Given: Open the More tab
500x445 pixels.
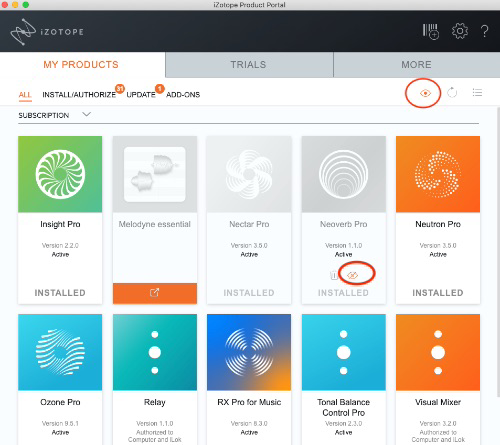Looking at the screenshot, I should (x=417, y=65).
